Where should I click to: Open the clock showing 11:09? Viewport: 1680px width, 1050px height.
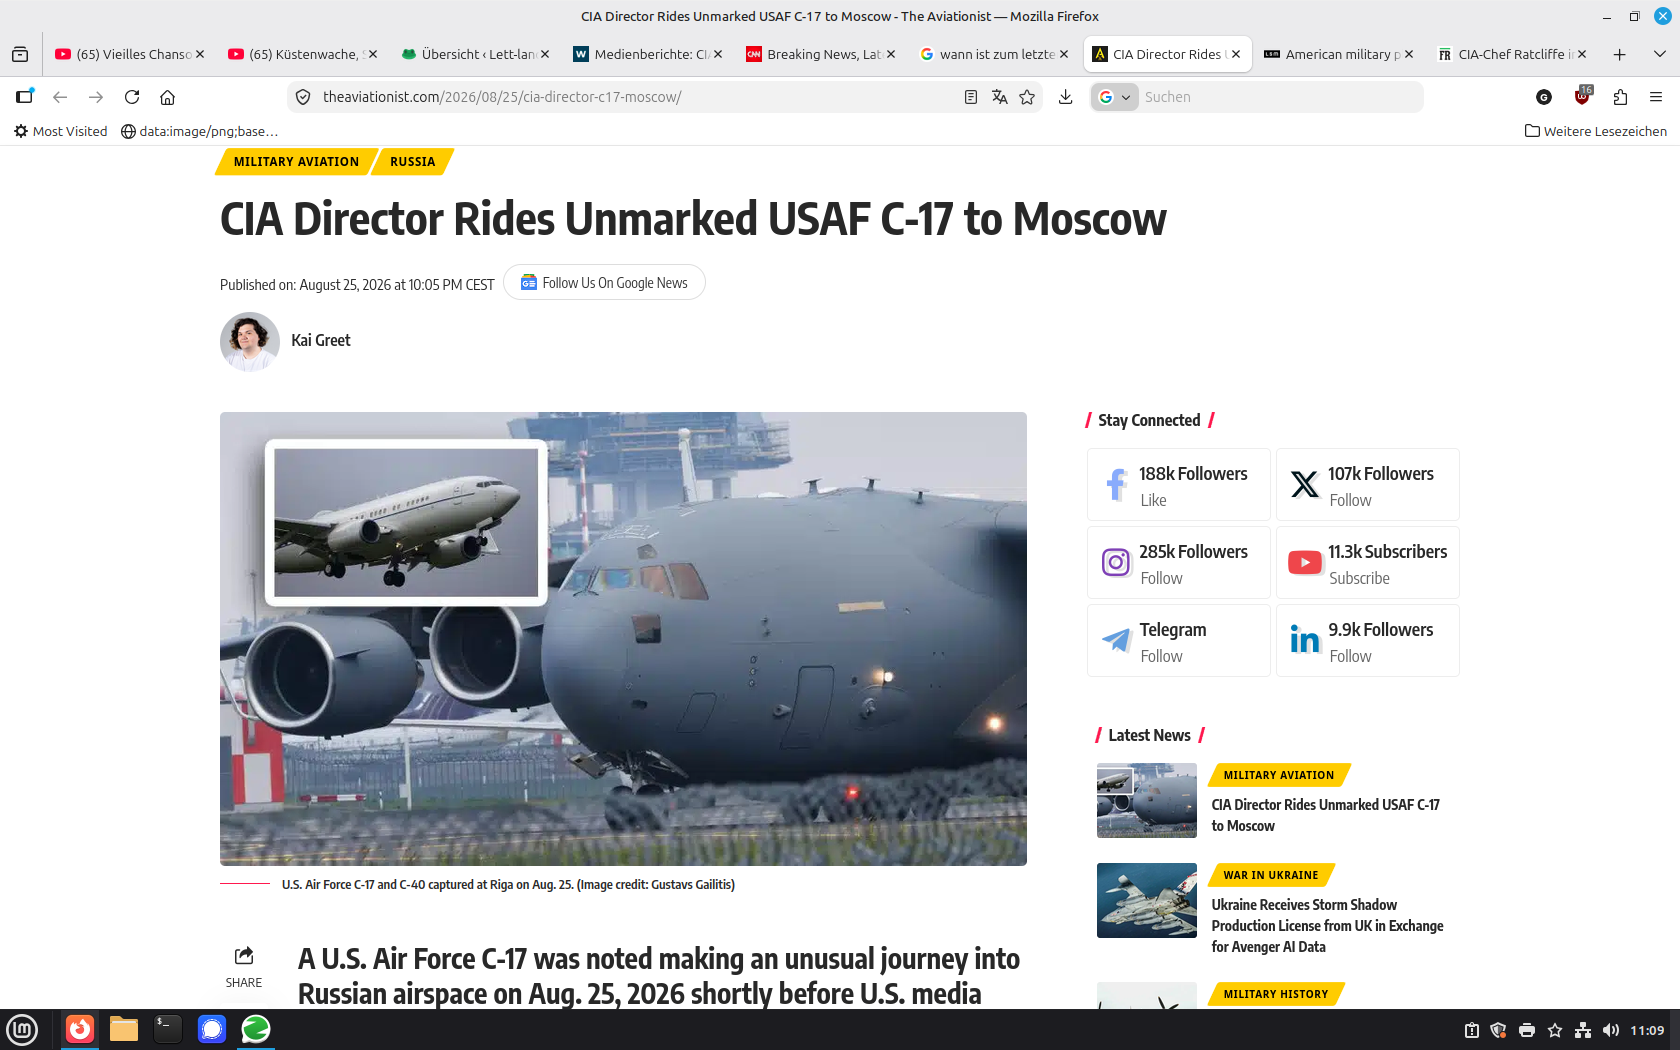tap(1647, 1030)
